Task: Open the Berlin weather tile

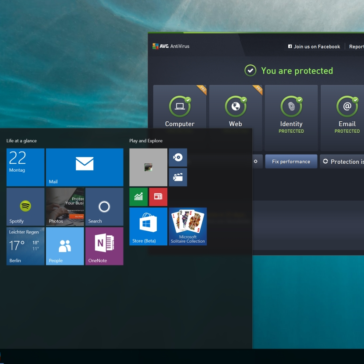Action: (x=25, y=246)
